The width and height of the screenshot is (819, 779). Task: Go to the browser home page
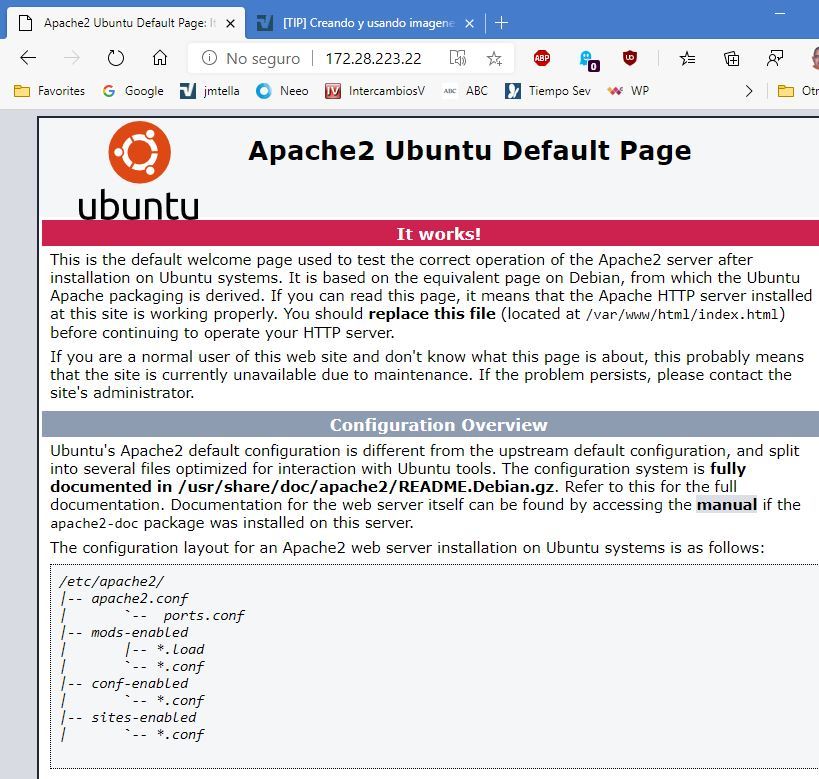(159, 58)
